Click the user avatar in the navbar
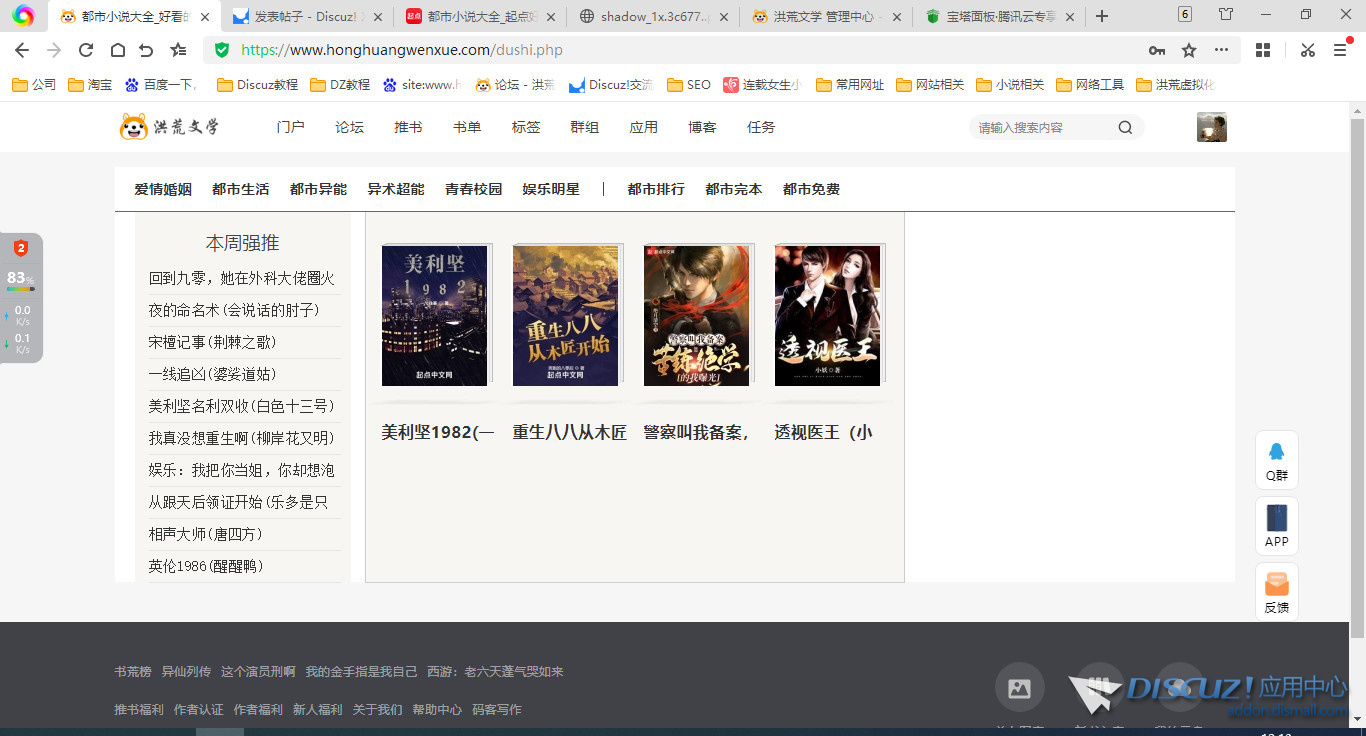This screenshot has height=736, width=1366. pyautogui.click(x=1211, y=127)
